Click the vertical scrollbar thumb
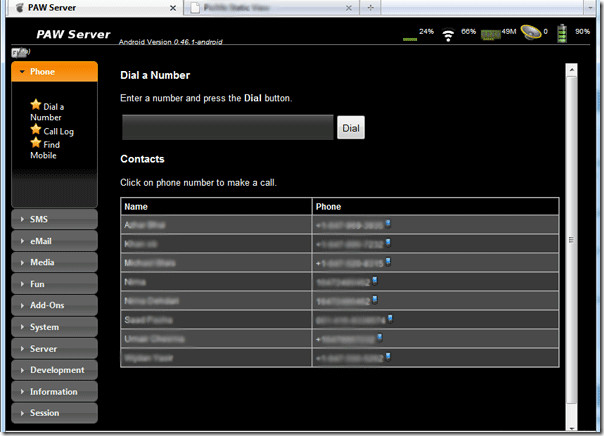 click(571, 240)
